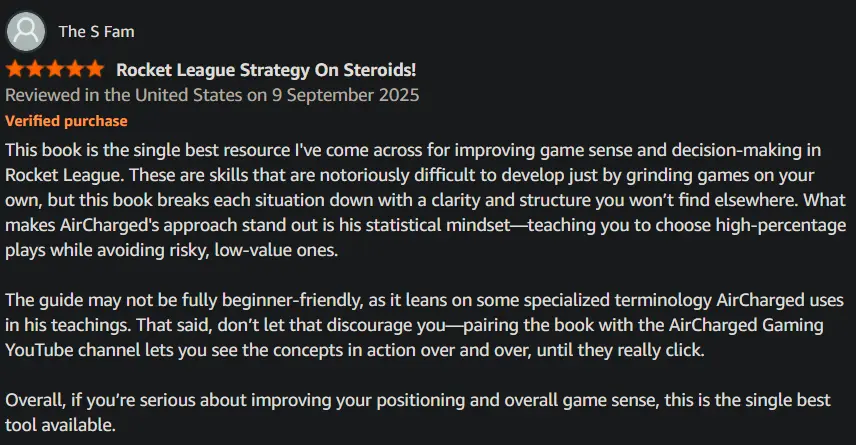Click the "Verified purchase" label

[66, 121]
